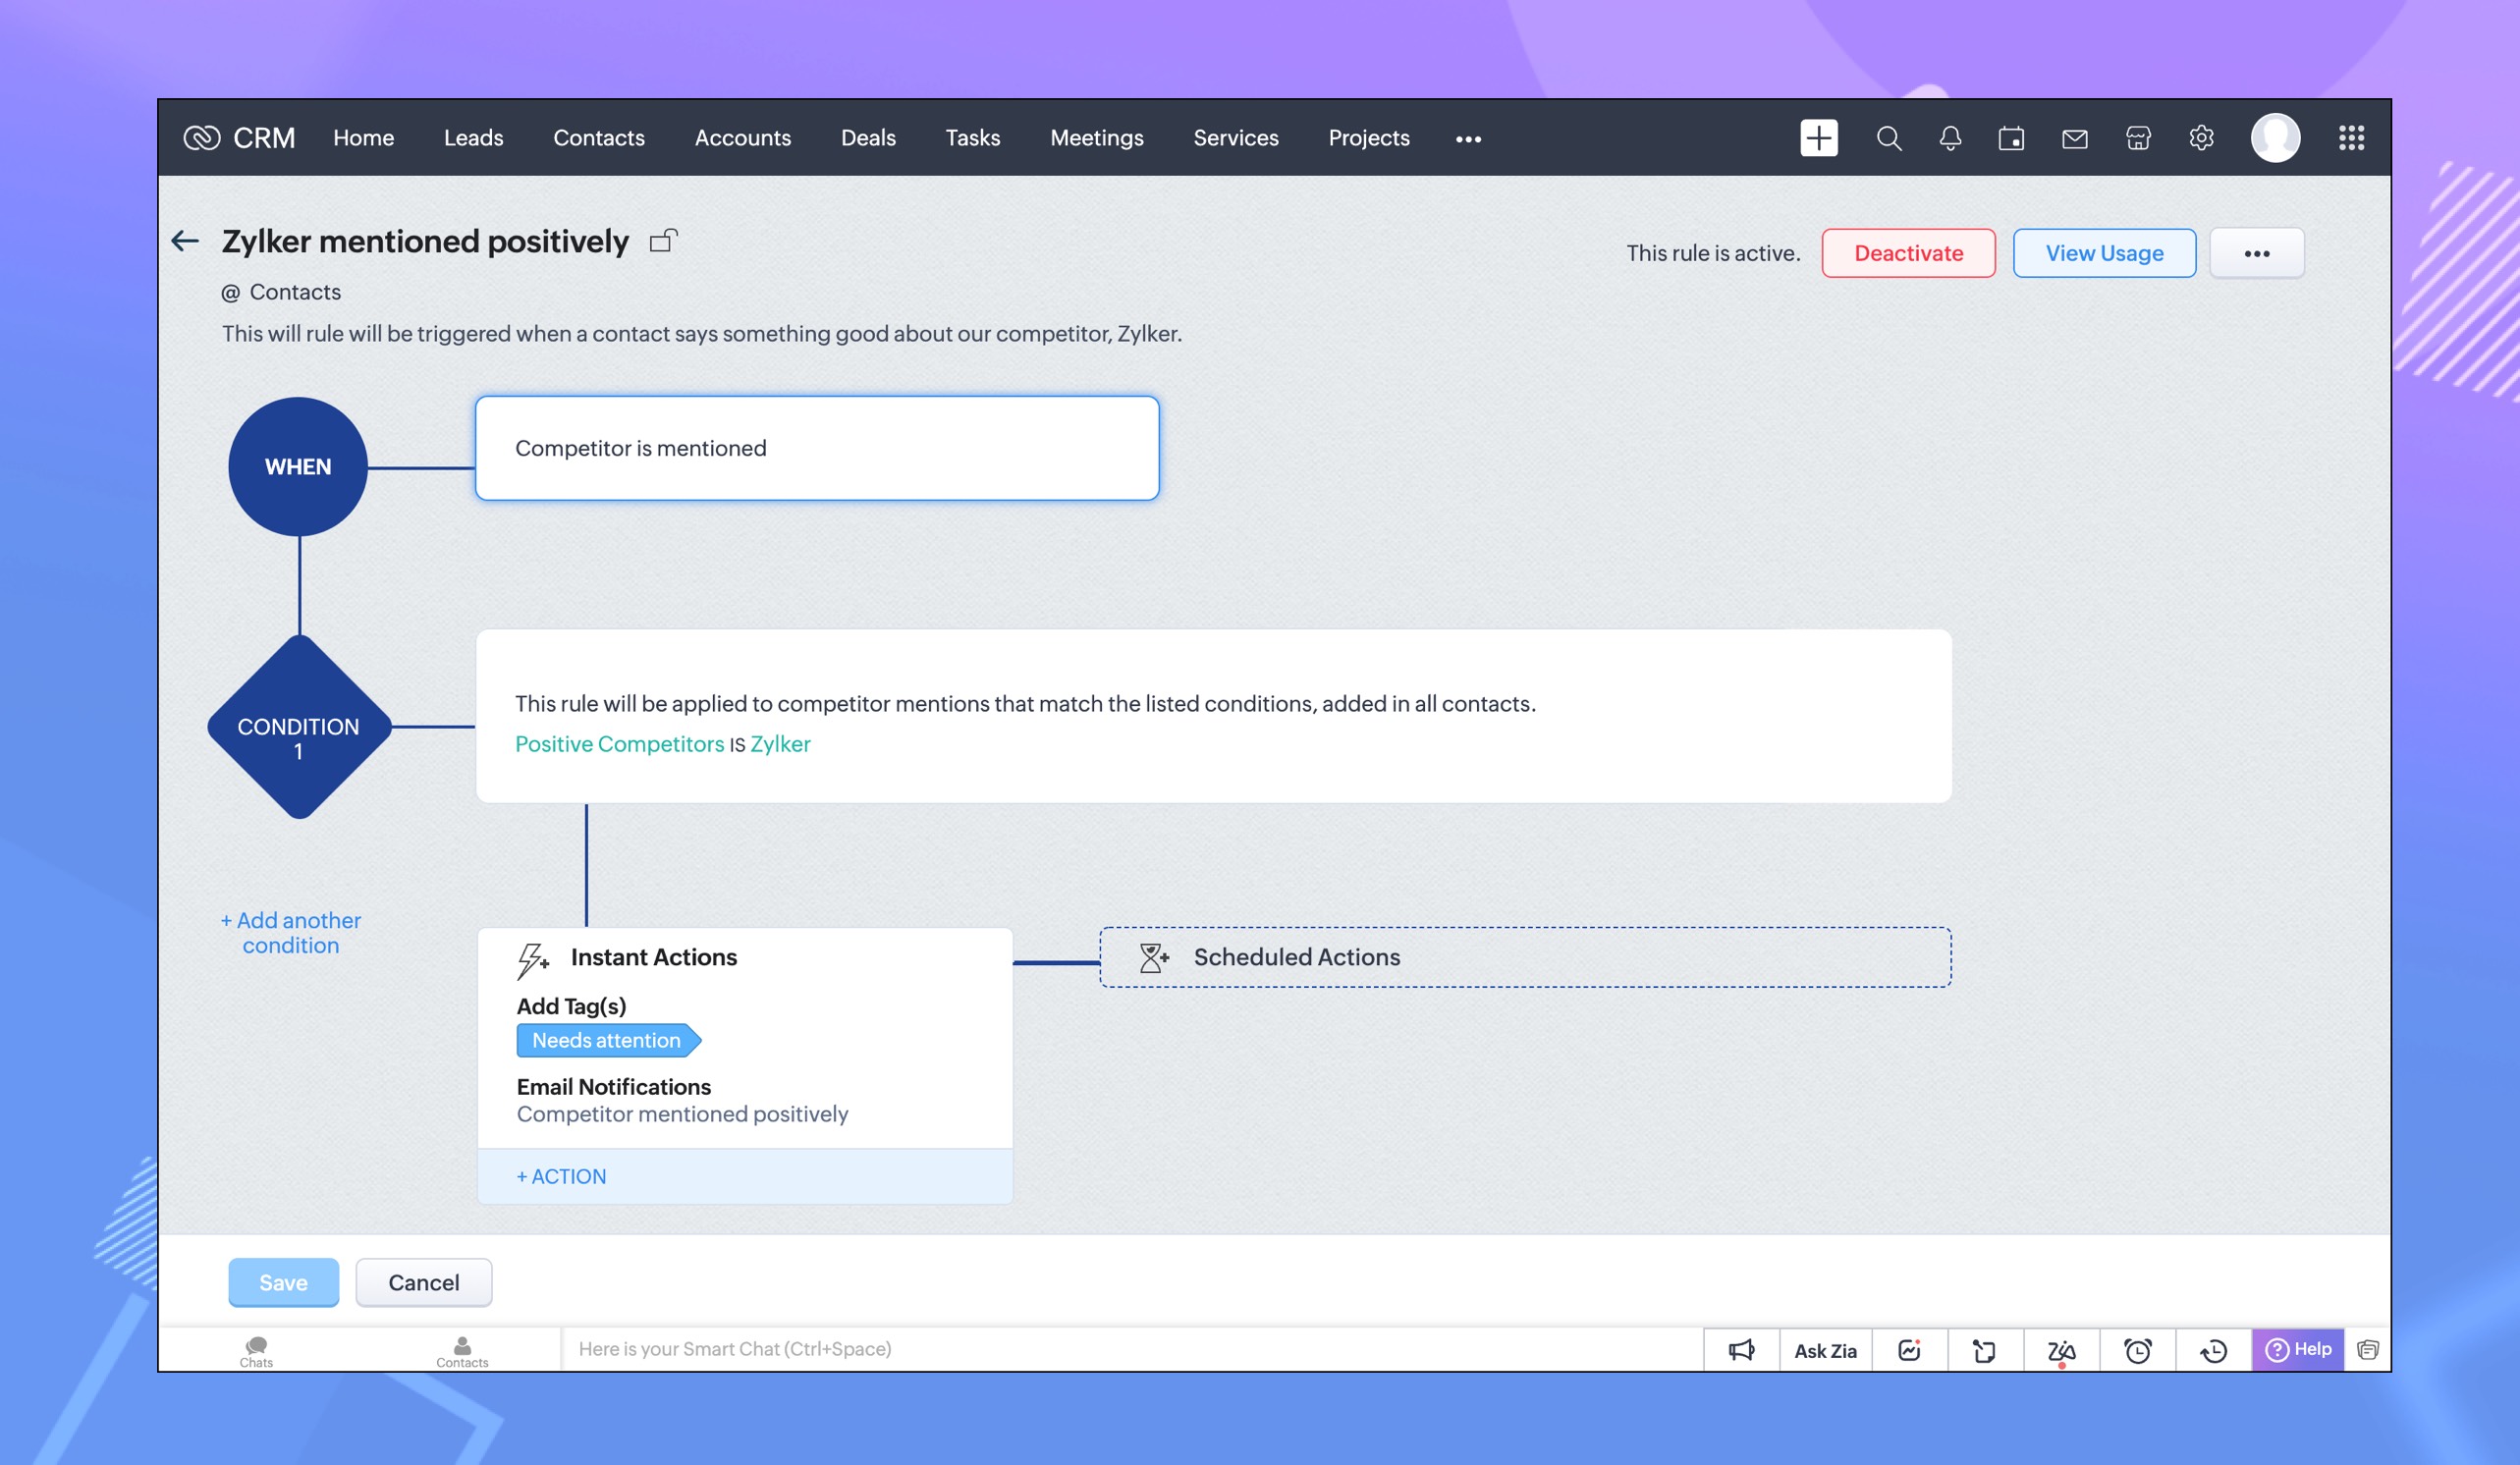Click the search magnifier icon

tap(1888, 138)
